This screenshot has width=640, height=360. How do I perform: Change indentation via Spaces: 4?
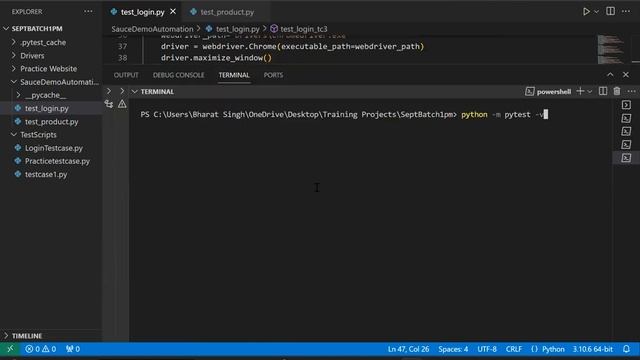pos(453,349)
